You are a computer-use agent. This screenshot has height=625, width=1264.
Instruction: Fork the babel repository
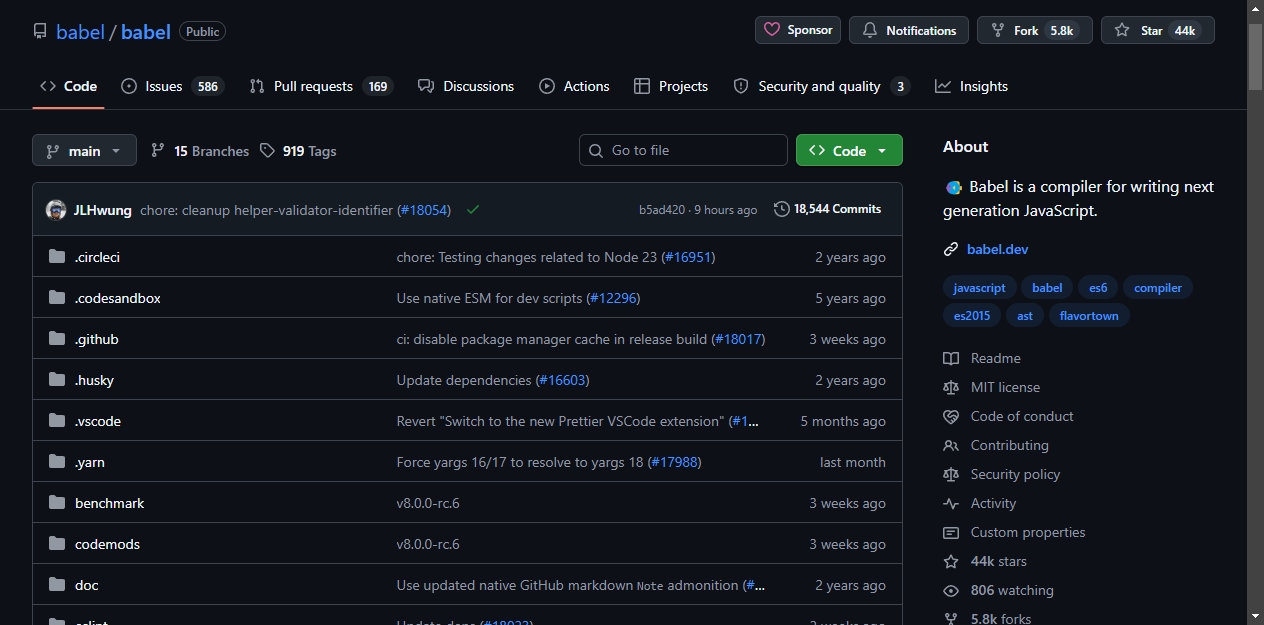pos(1035,30)
